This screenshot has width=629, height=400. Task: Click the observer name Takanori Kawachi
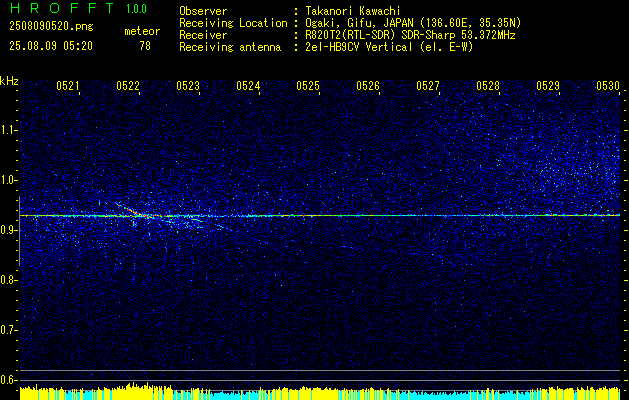pos(353,11)
